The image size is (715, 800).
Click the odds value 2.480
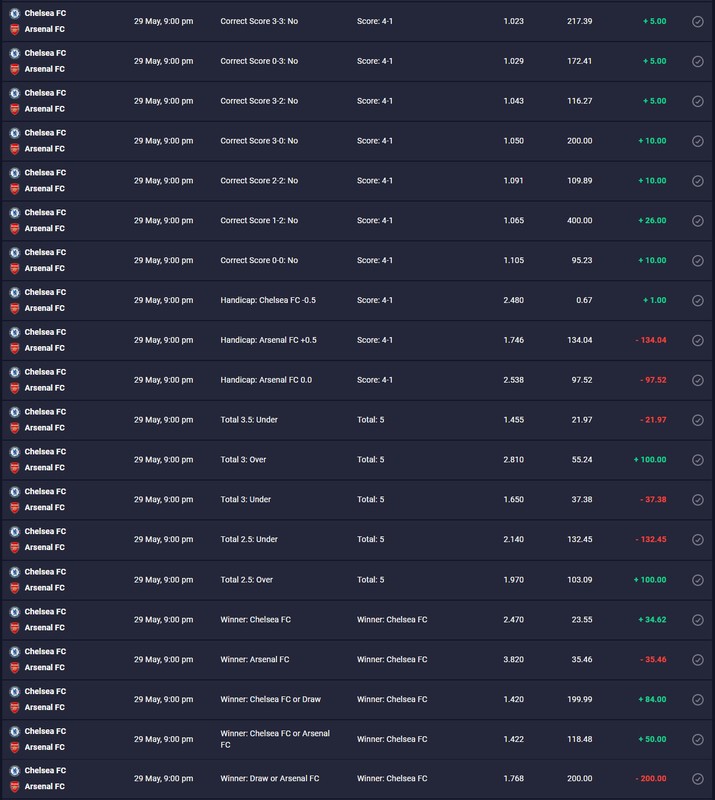click(513, 300)
